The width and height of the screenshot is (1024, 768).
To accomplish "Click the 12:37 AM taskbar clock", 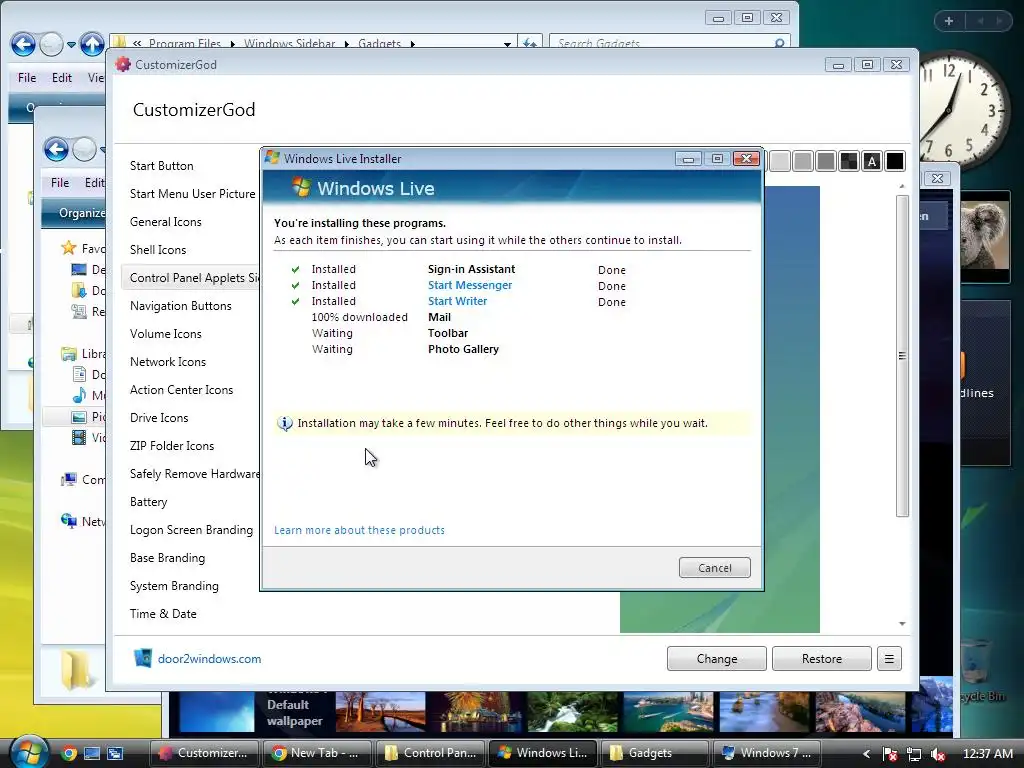I will (x=987, y=754).
